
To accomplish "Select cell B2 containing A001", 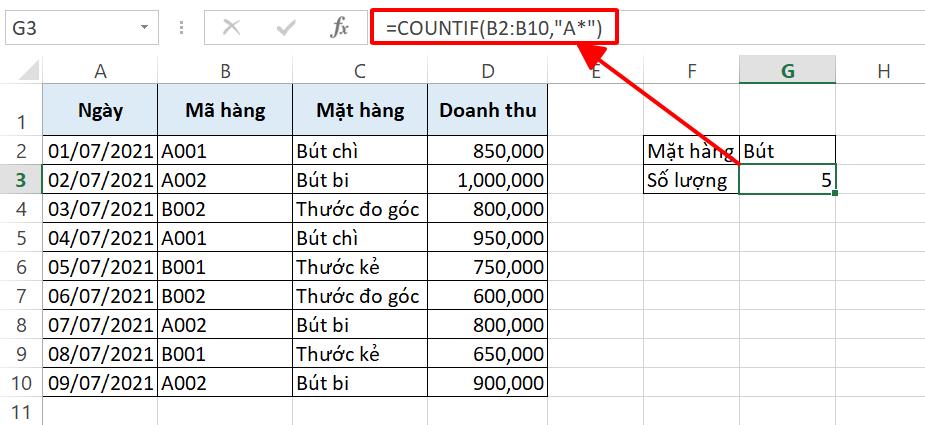I will point(225,151).
